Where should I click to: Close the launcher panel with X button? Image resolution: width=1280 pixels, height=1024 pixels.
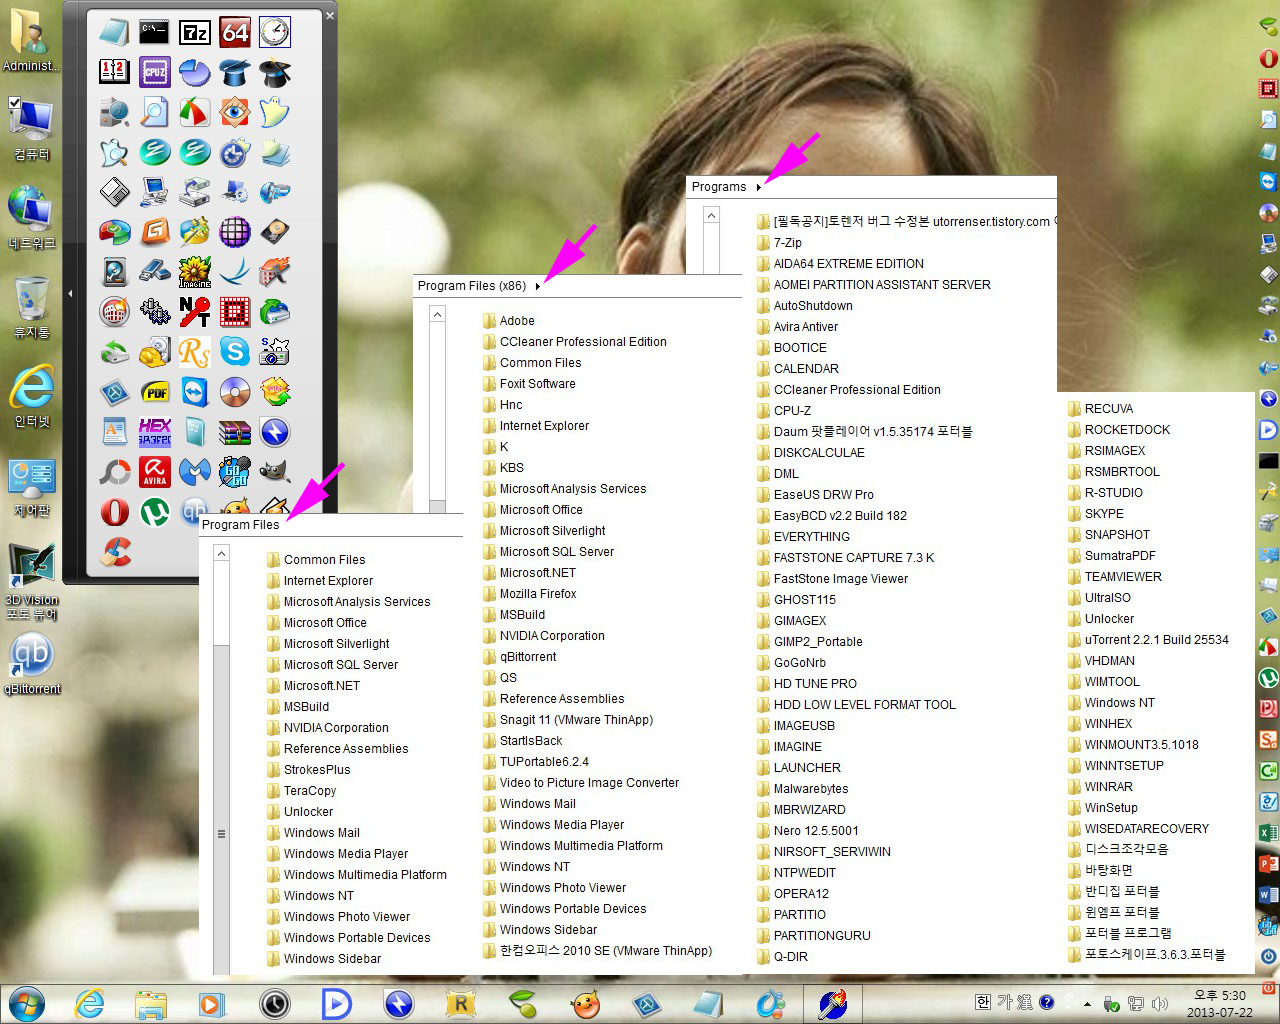pyautogui.click(x=330, y=15)
